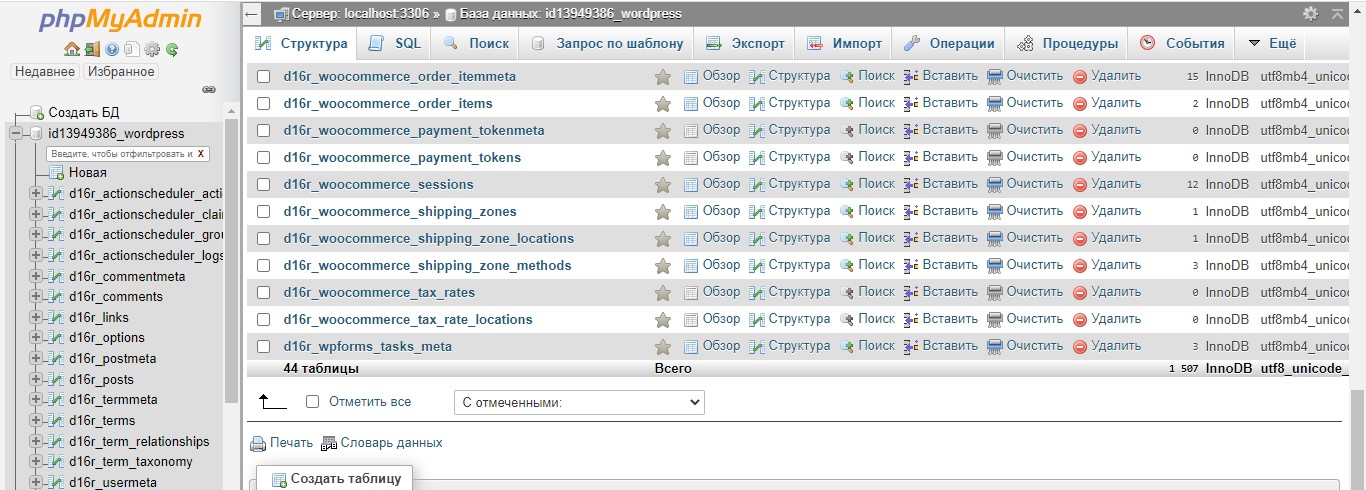Star the d16r_woocommerce_payment_tokens table
Viewport: 1366px width, 490px height.
[x=662, y=158]
